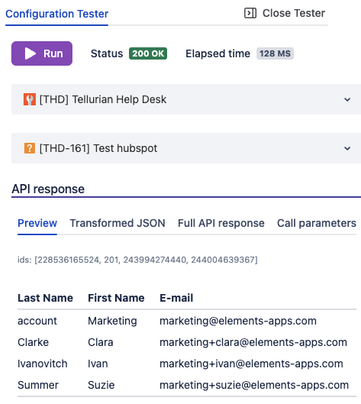Switch to the Preview tab
Screen dimensions: 361x404
coord(37,223)
